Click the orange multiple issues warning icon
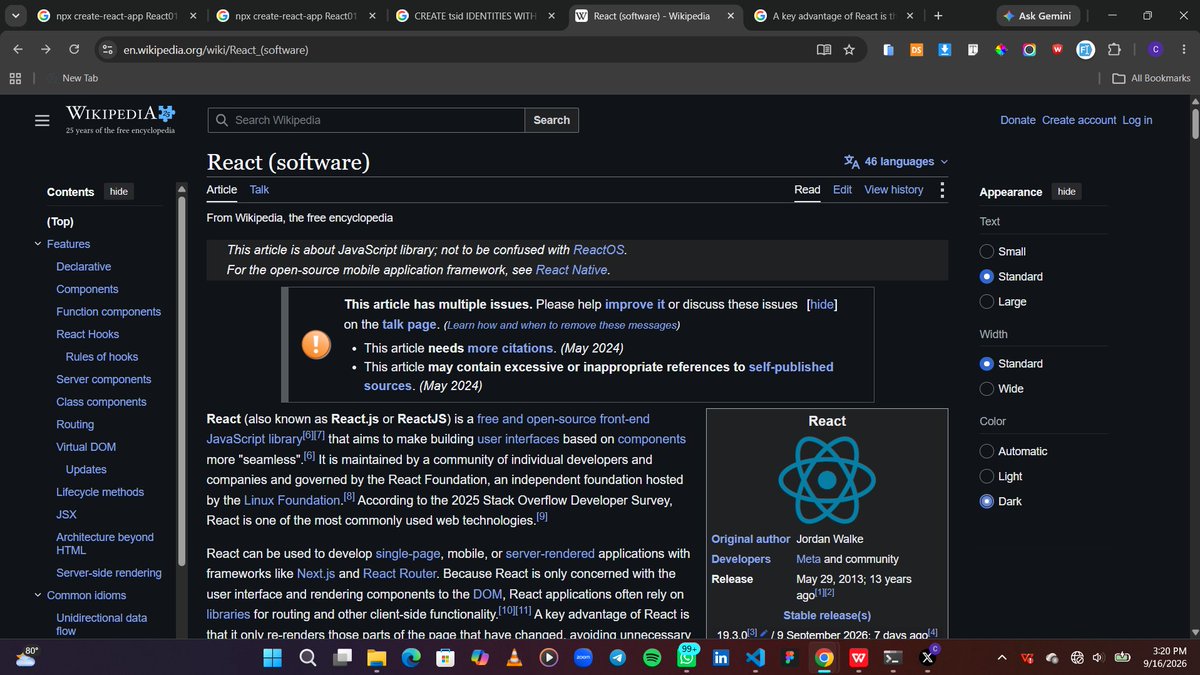The width and height of the screenshot is (1200, 675). pyautogui.click(x=317, y=345)
